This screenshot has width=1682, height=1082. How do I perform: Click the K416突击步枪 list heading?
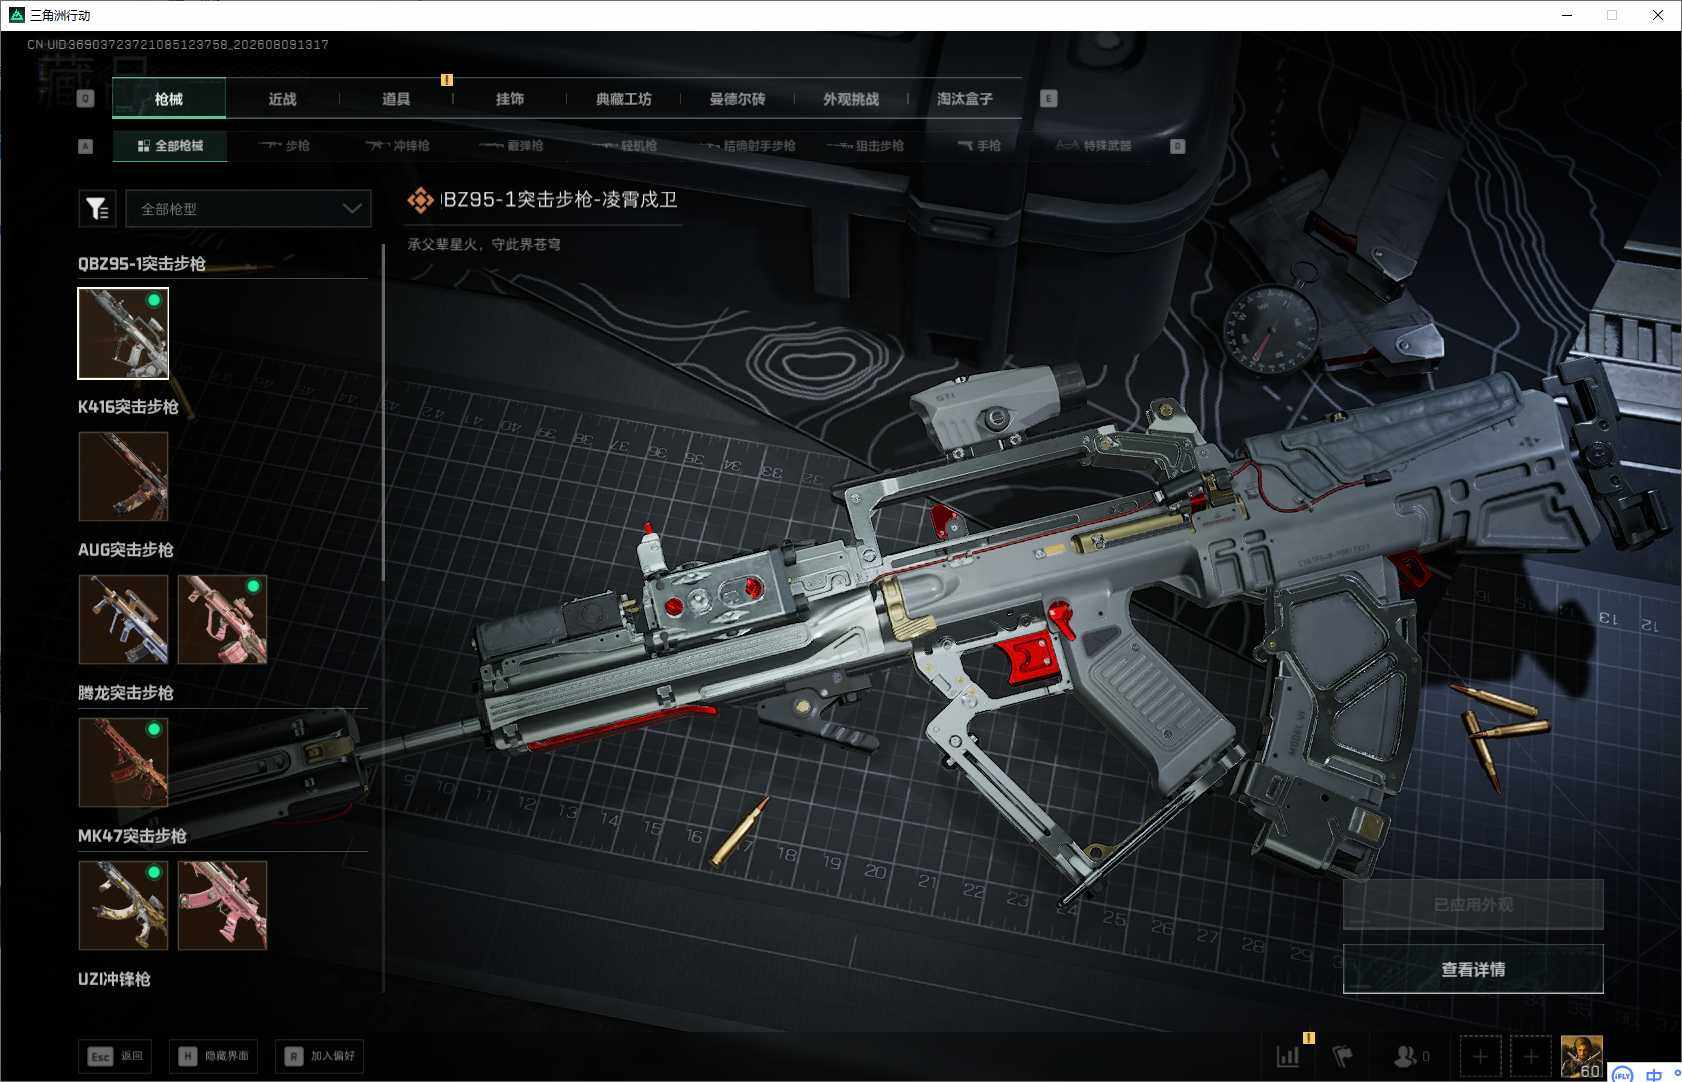[x=128, y=406]
